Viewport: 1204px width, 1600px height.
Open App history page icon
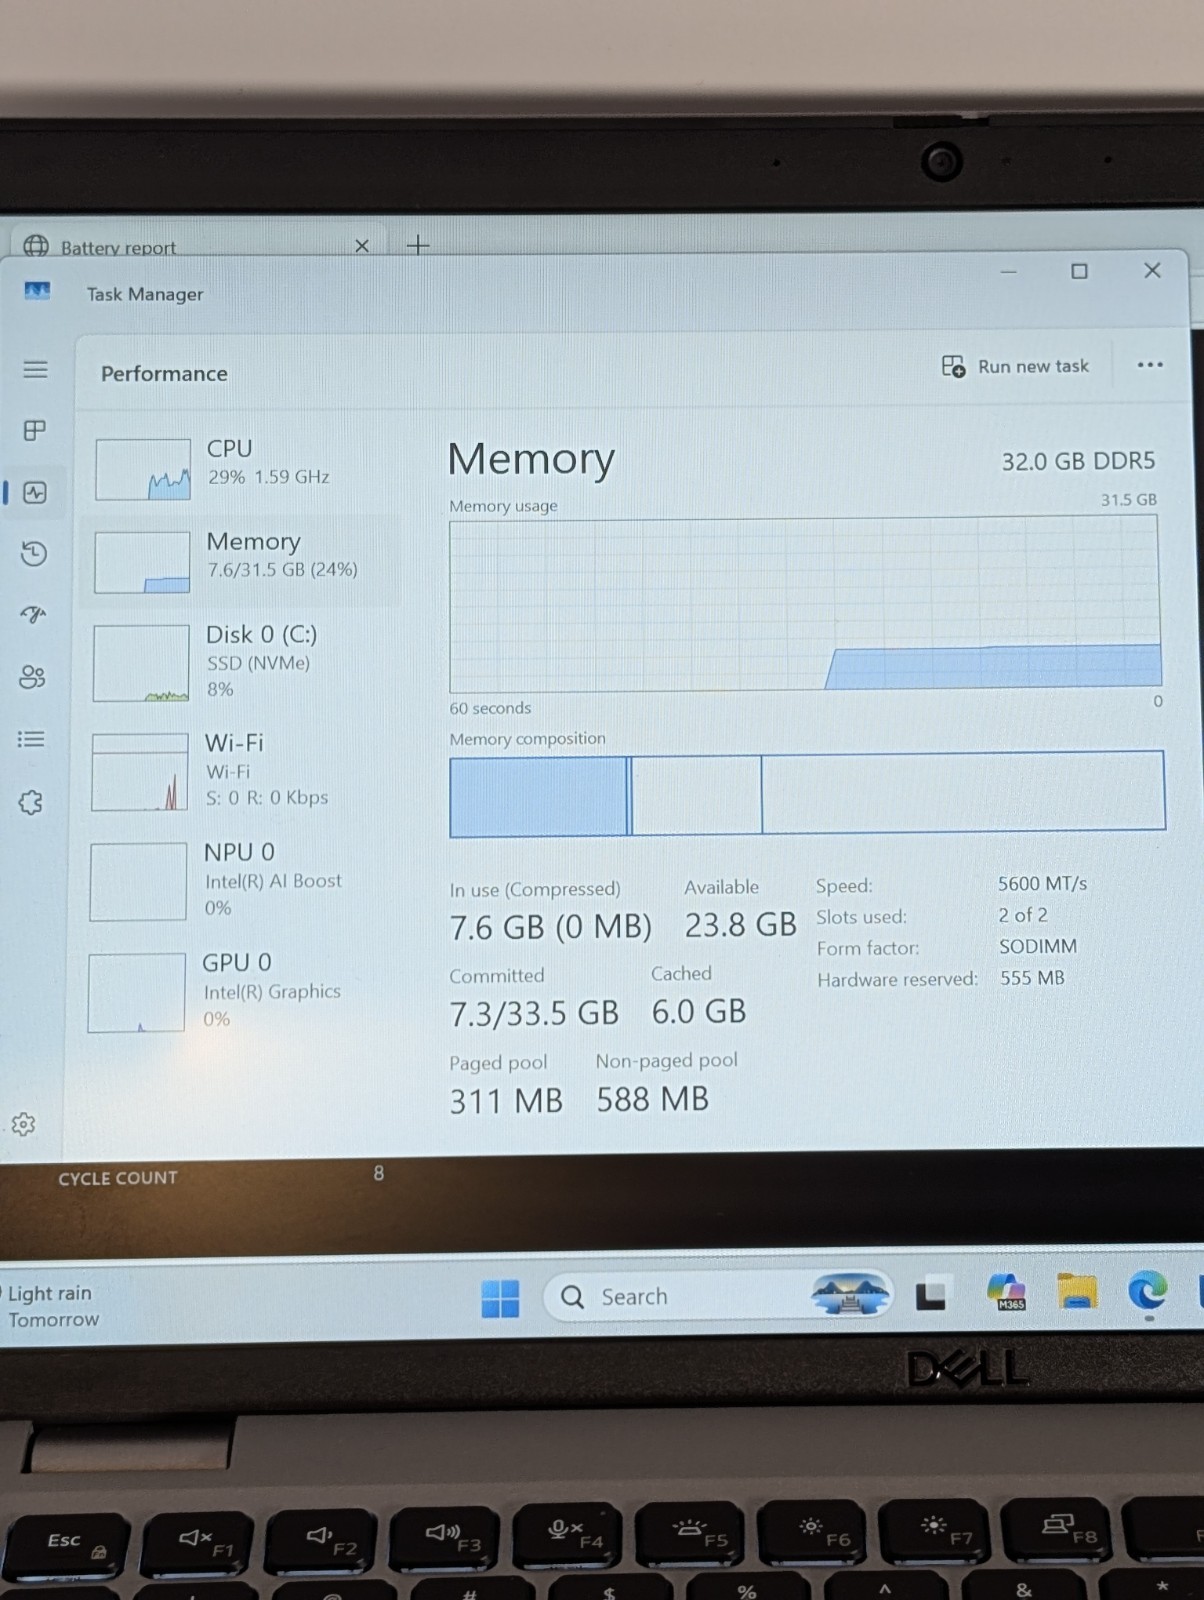pyautogui.click(x=34, y=553)
